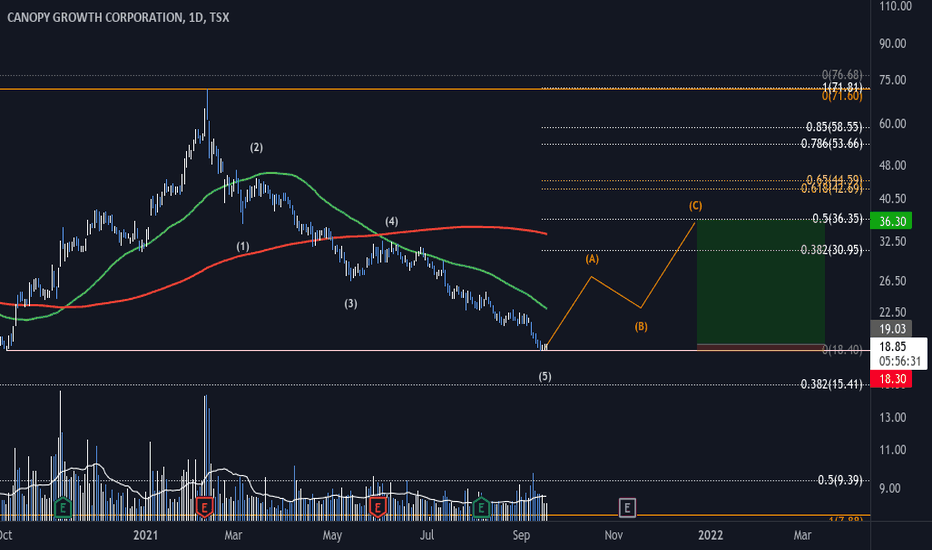
Task: Click the 0.382(15.41) Fibonacci level label
Action: coord(832,384)
